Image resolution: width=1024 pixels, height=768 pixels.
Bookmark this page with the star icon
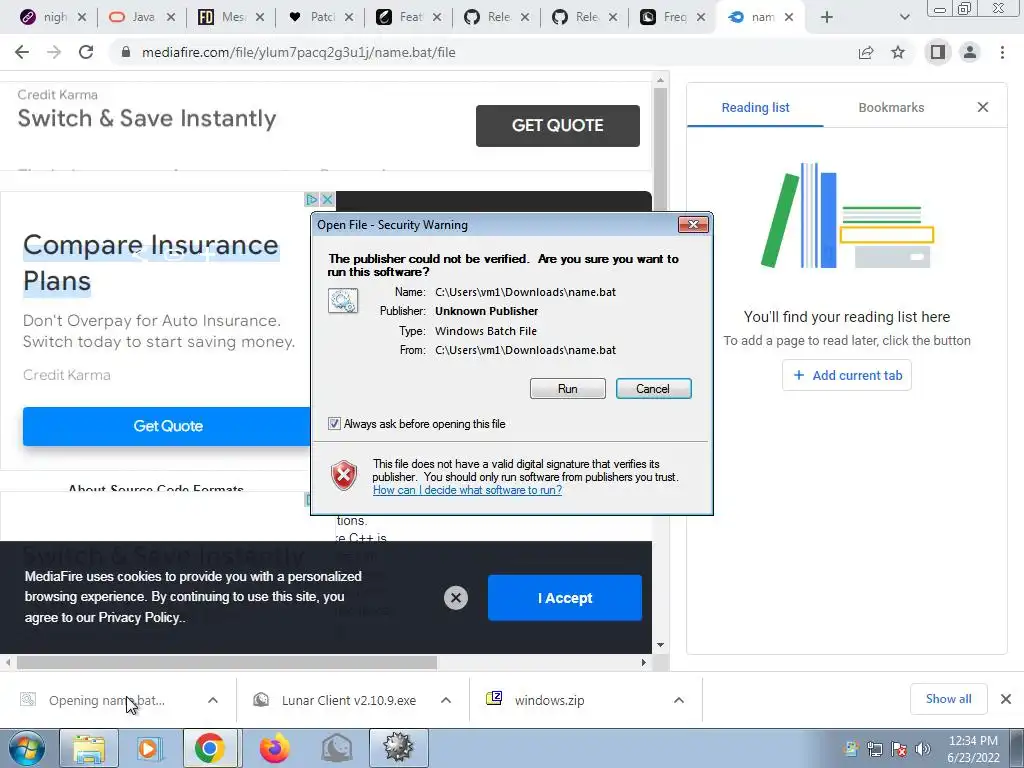(x=898, y=52)
